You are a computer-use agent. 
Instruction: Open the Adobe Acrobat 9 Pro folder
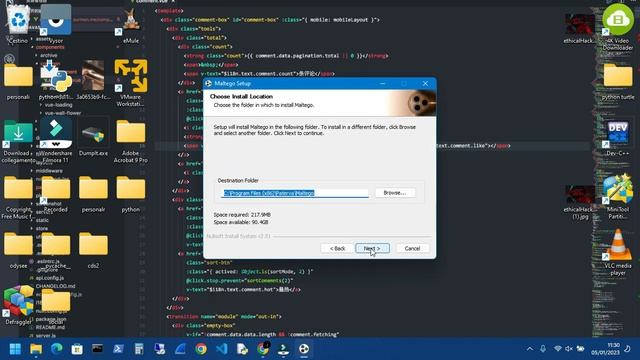pyautogui.click(x=131, y=141)
